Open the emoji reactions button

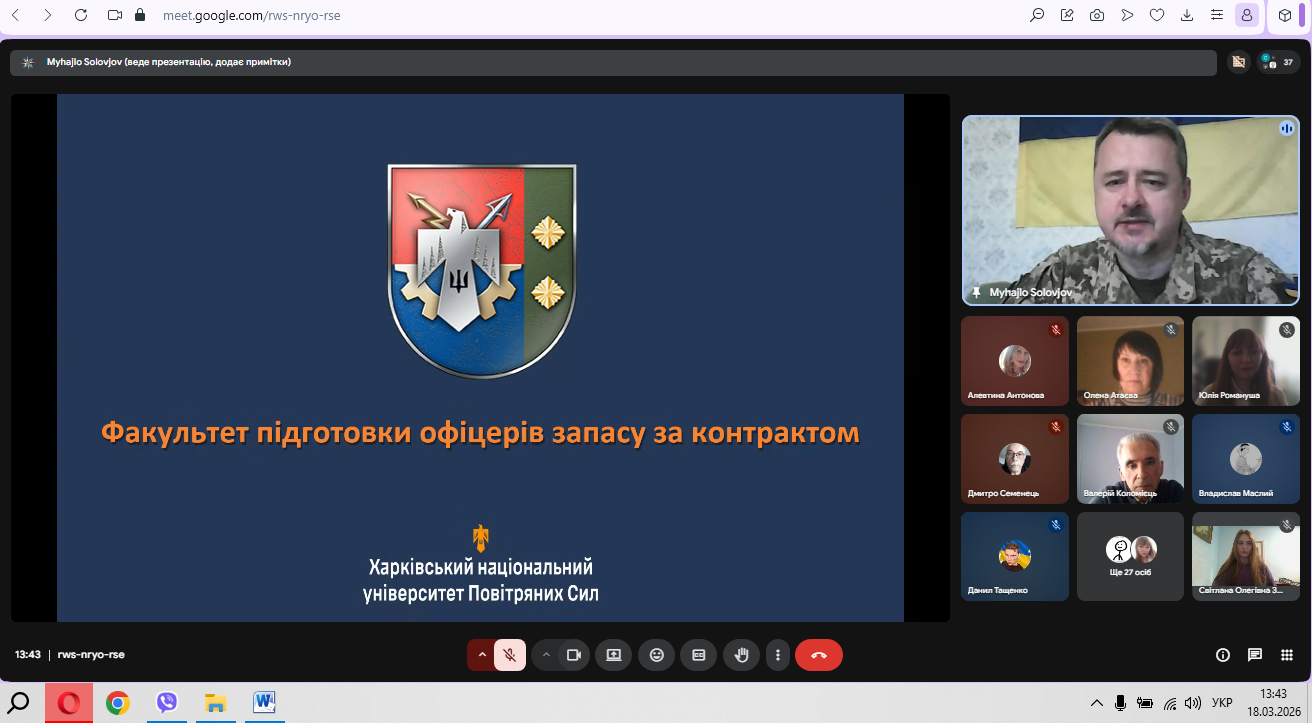coord(657,655)
